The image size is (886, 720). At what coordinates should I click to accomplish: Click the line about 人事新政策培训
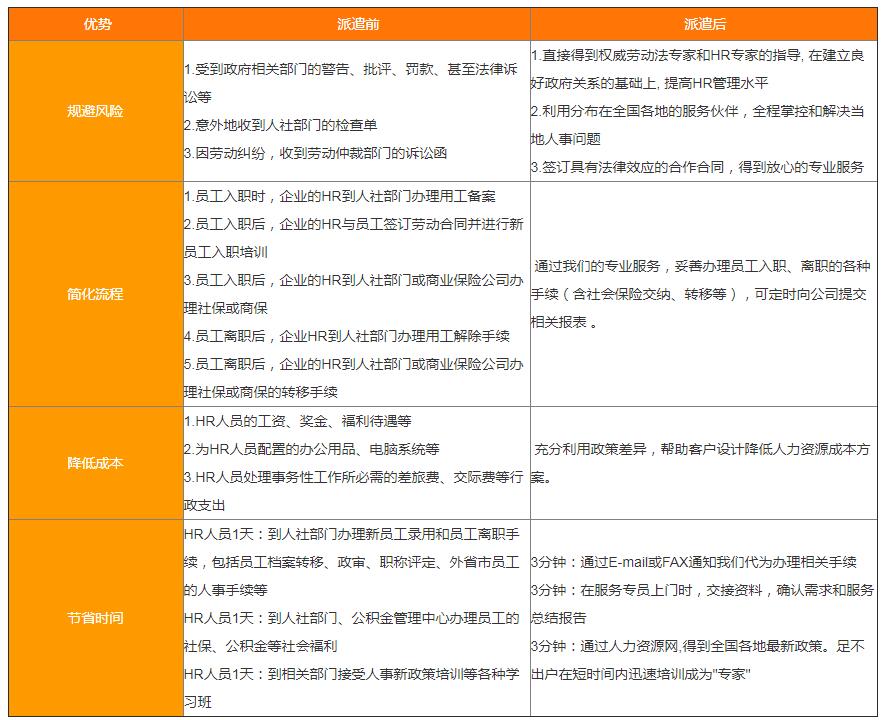click(352, 674)
